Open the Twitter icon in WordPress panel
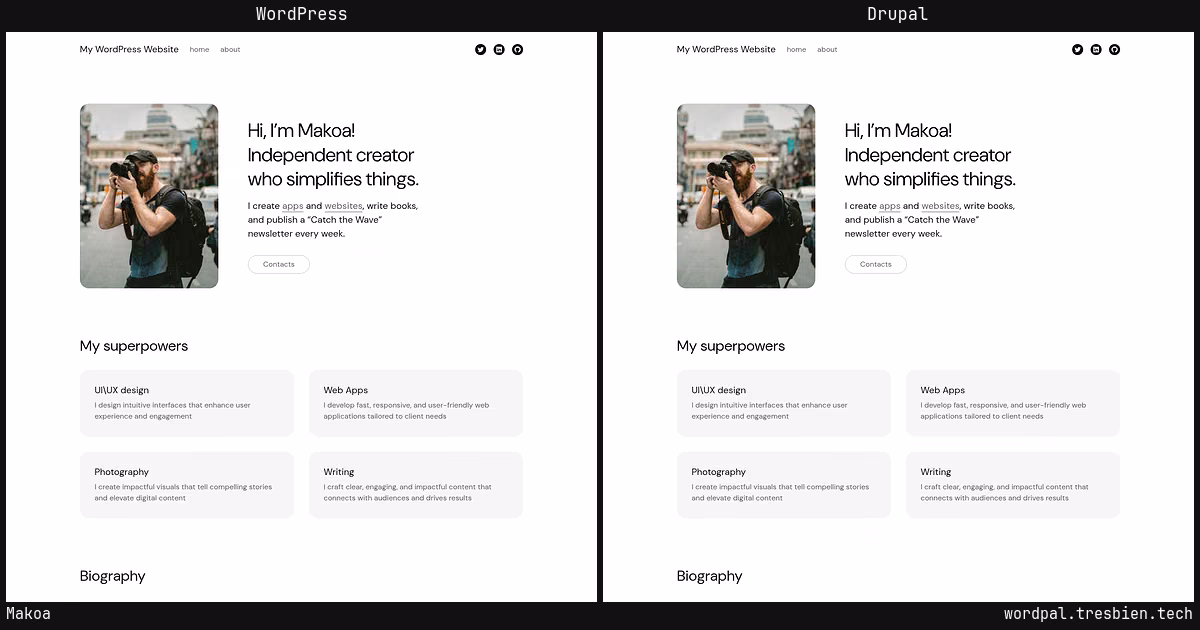Image resolution: width=1200 pixels, height=630 pixels. [480, 49]
